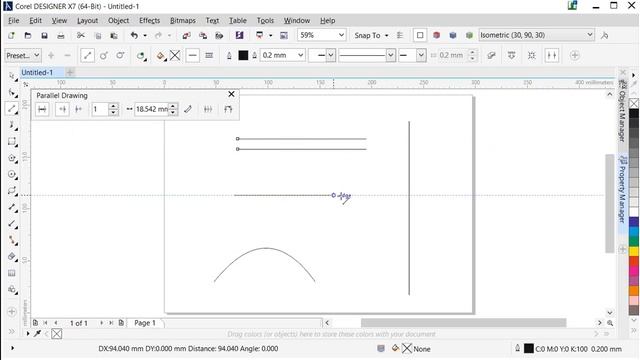This screenshot has width=640, height=360.
Task: Click the Fill color bucket icon on the property bar
Action: (x=161, y=56)
